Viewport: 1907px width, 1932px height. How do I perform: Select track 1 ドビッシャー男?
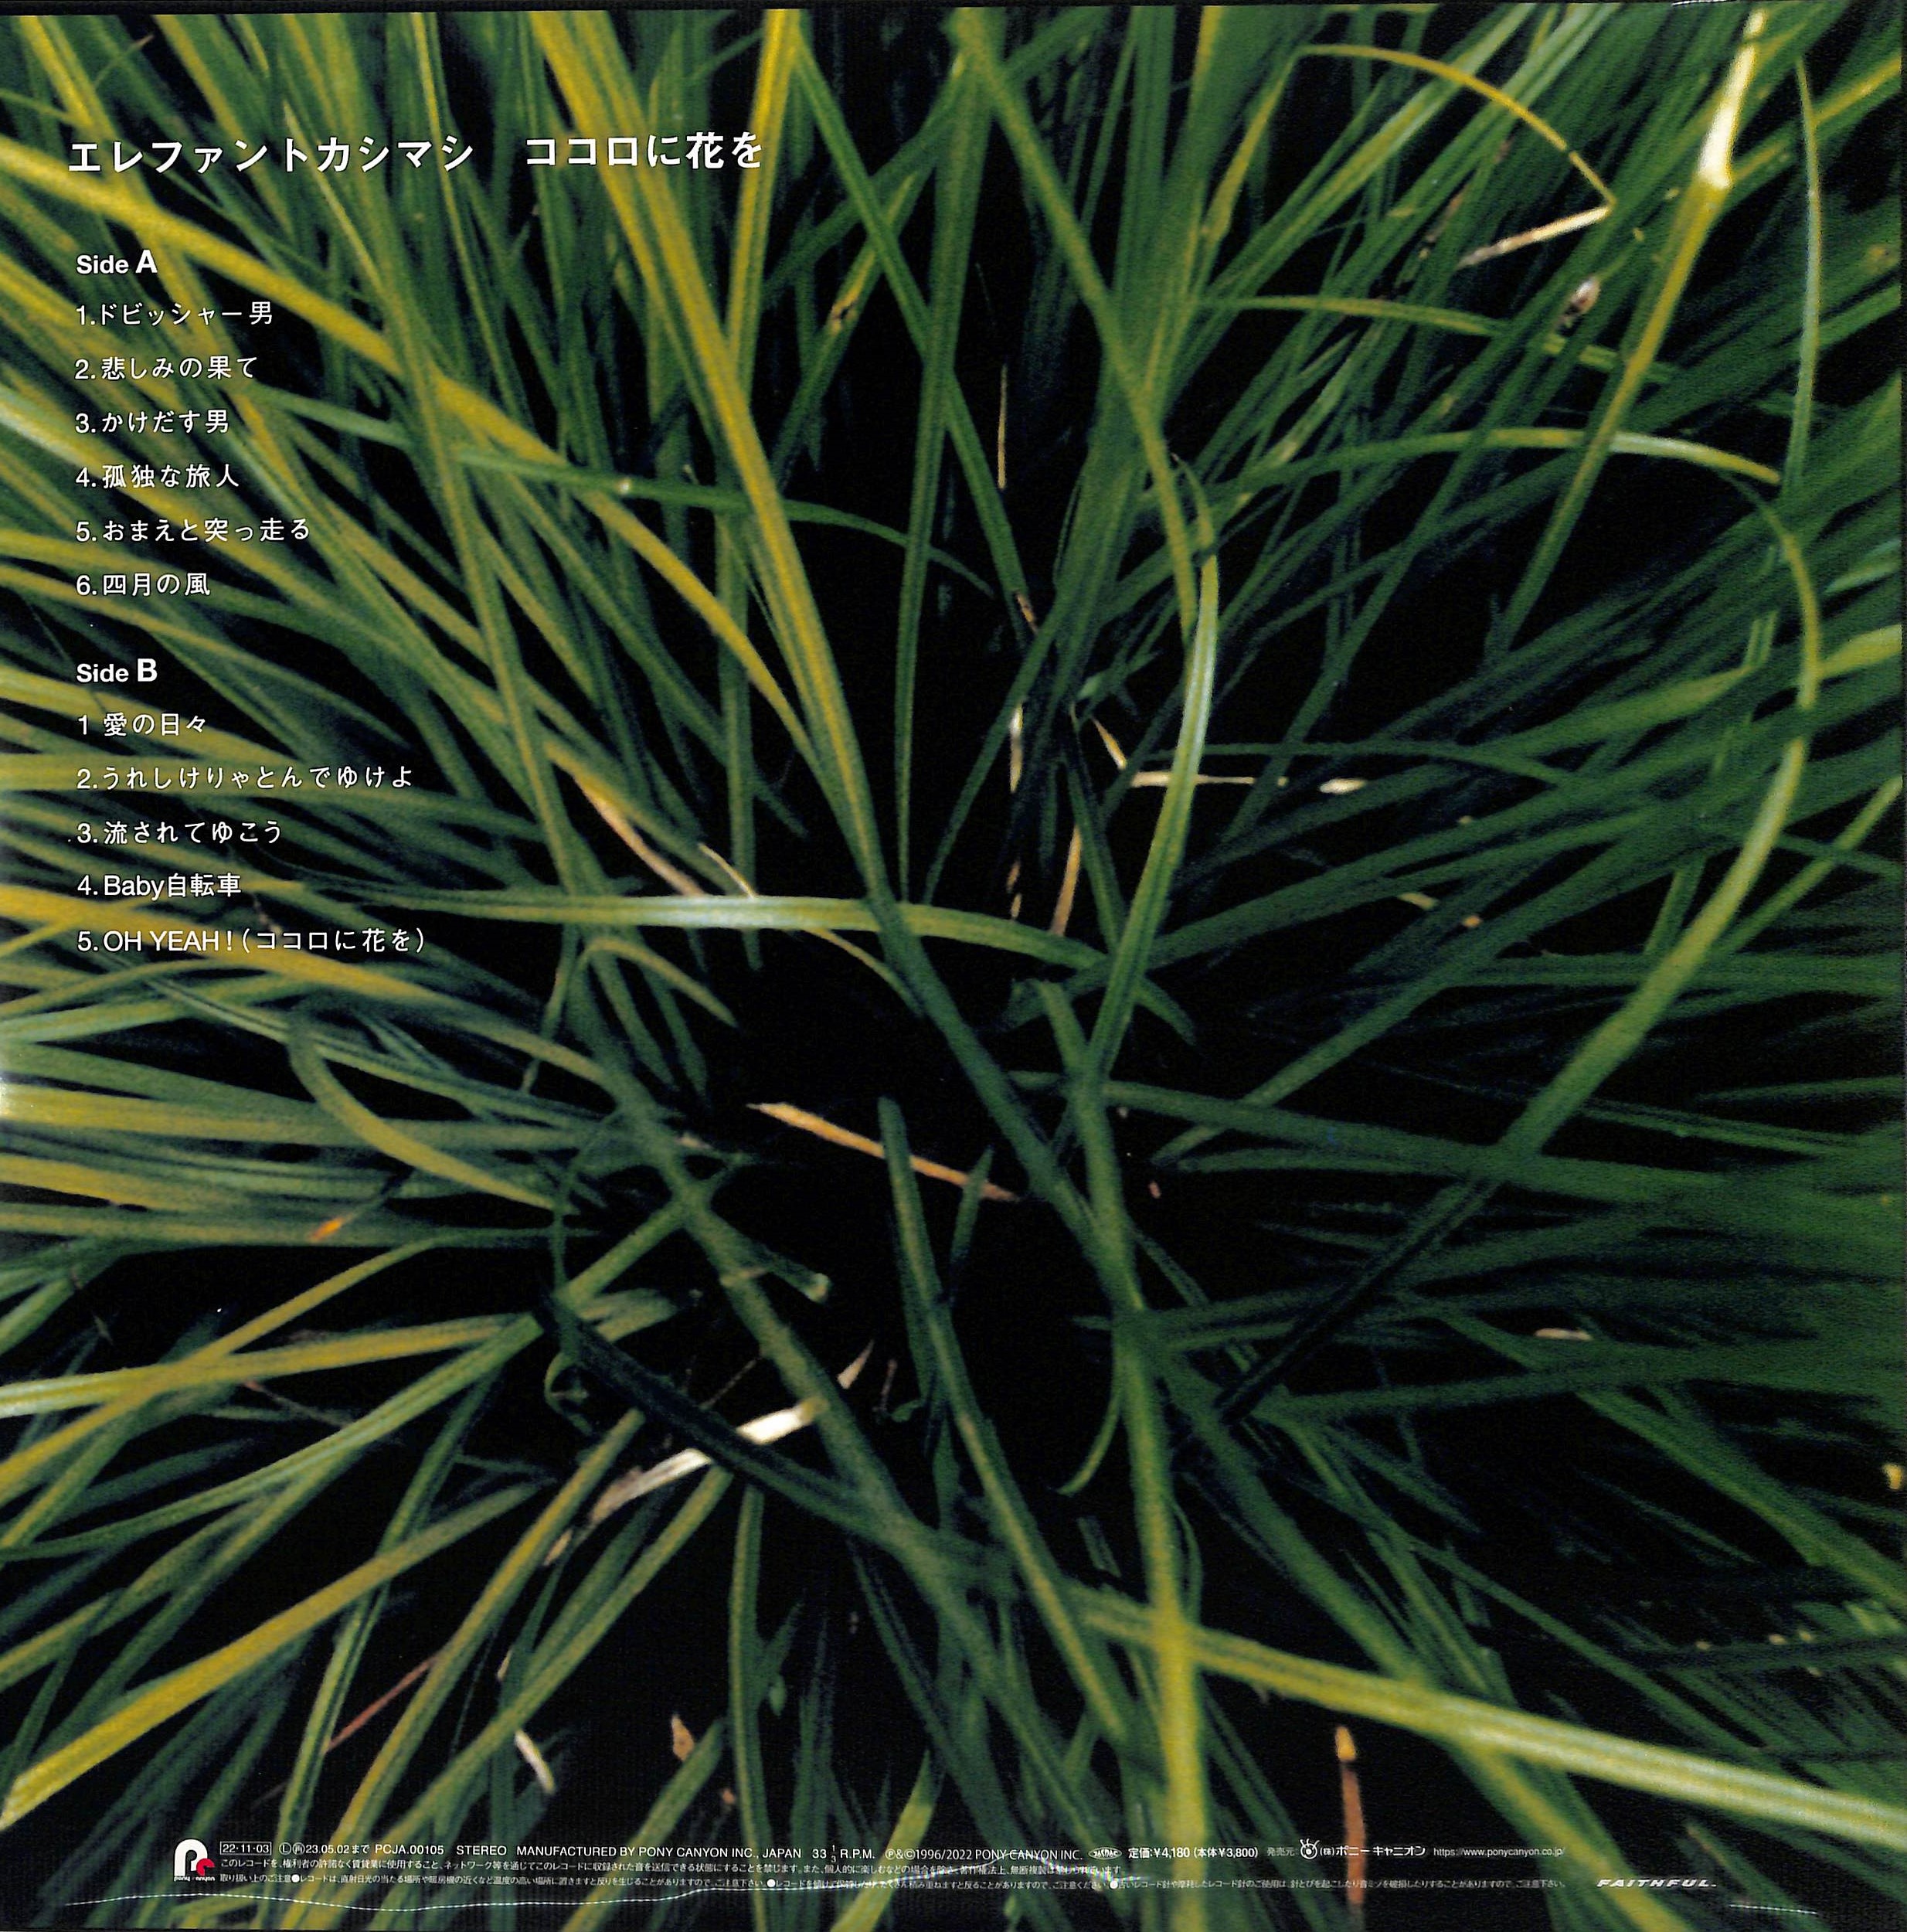pyautogui.click(x=174, y=314)
